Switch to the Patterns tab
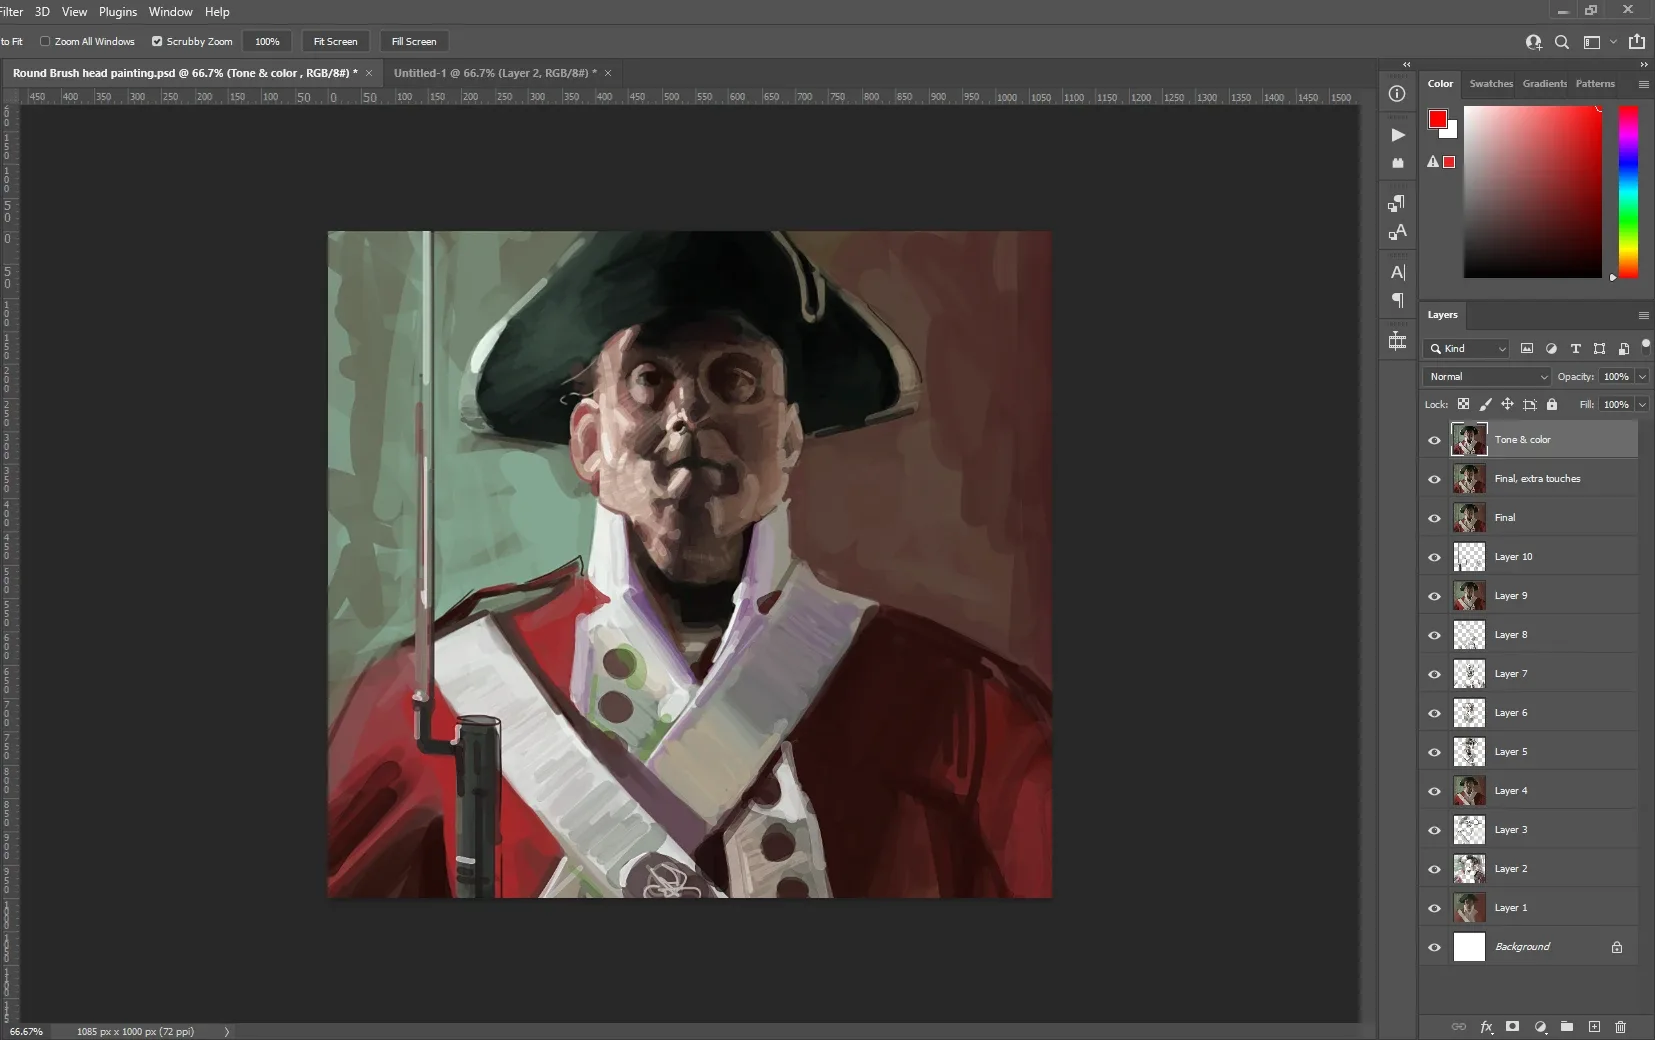 click(x=1595, y=84)
